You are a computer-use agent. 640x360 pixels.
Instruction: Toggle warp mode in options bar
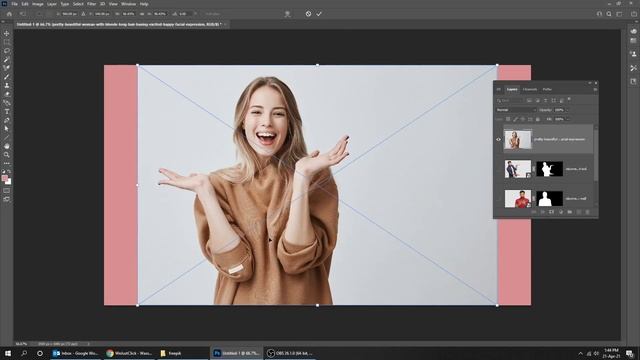coord(287,14)
